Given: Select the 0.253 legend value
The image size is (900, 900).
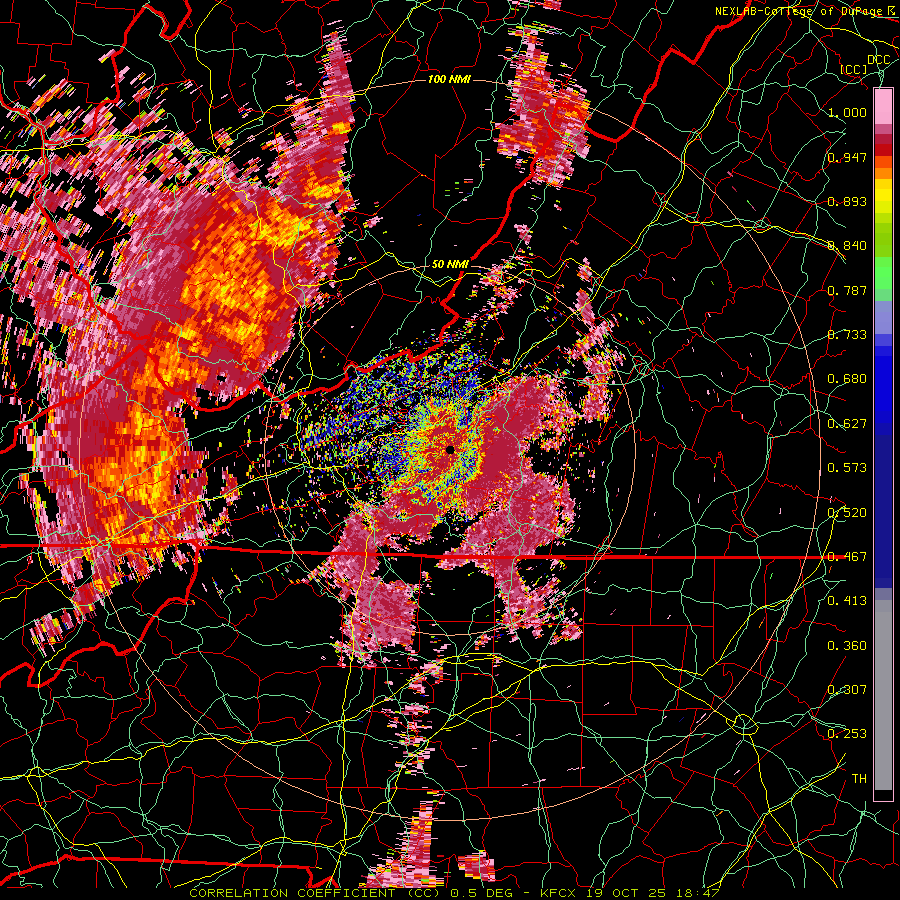Looking at the screenshot, I should (x=847, y=734).
